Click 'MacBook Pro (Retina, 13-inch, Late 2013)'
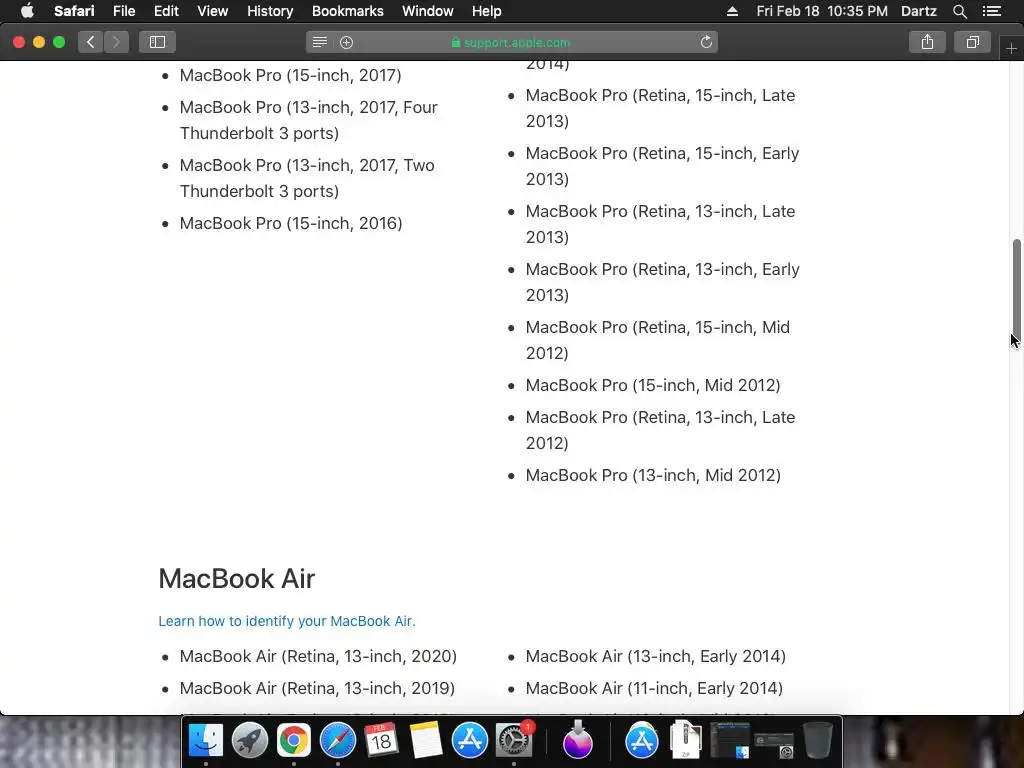 pos(660,225)
